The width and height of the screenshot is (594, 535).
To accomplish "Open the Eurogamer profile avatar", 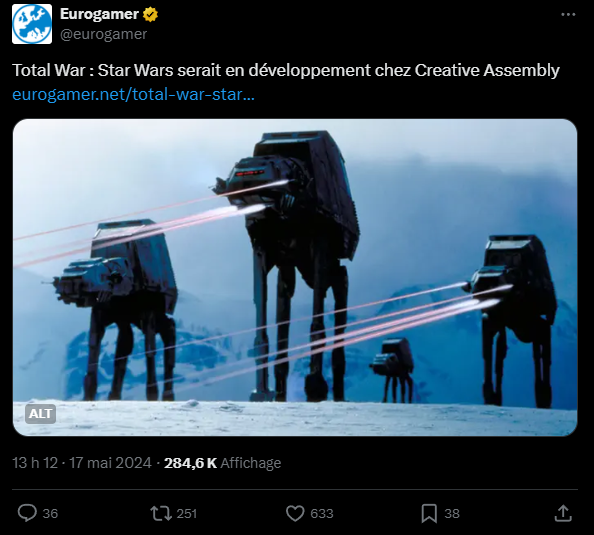I will [32, 24].
